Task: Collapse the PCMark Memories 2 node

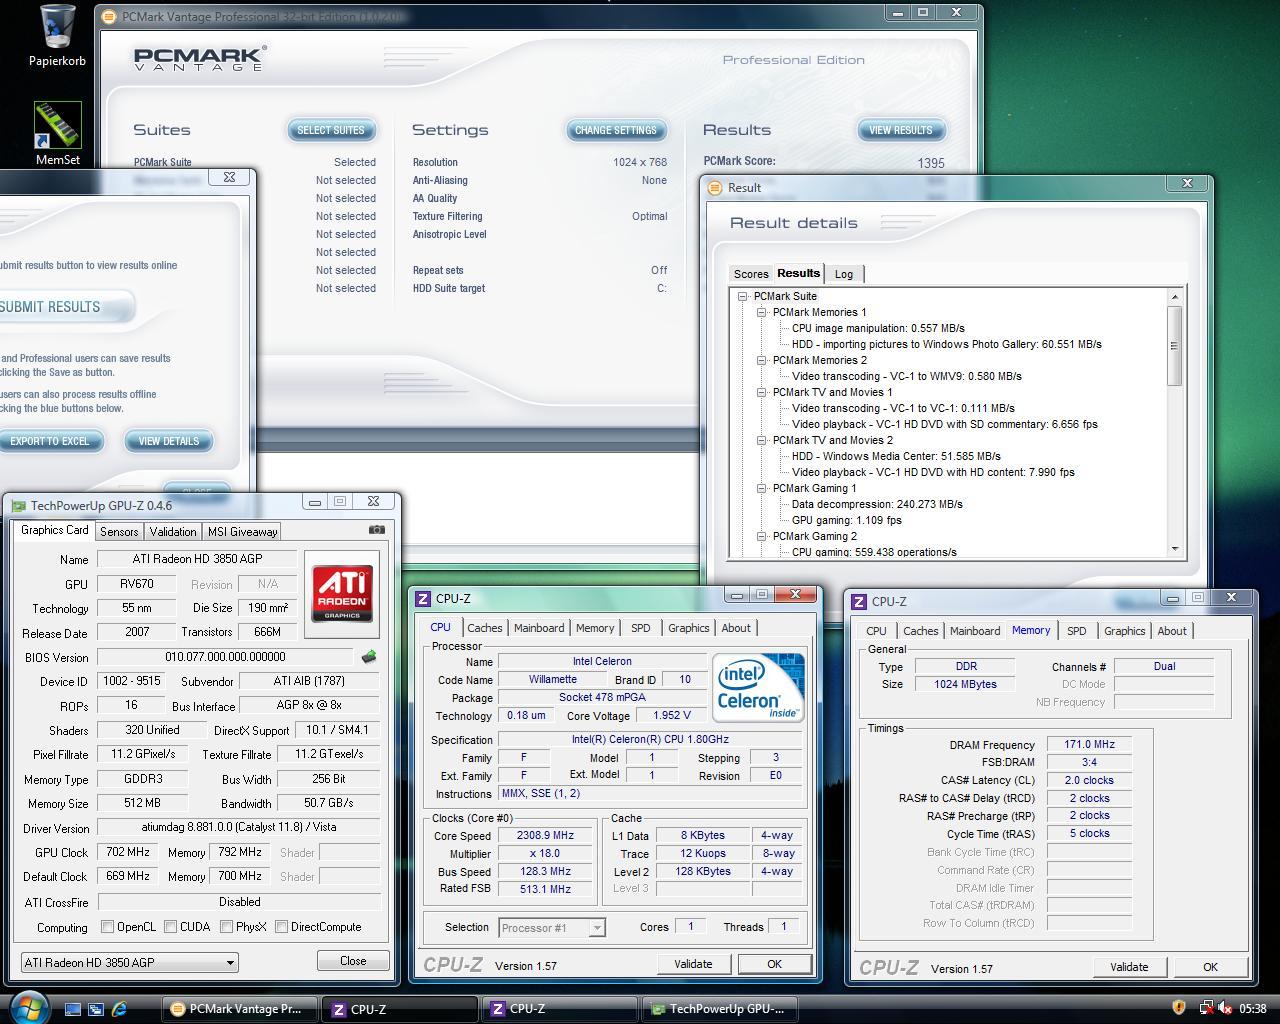Action: click(x=761, y=360)
